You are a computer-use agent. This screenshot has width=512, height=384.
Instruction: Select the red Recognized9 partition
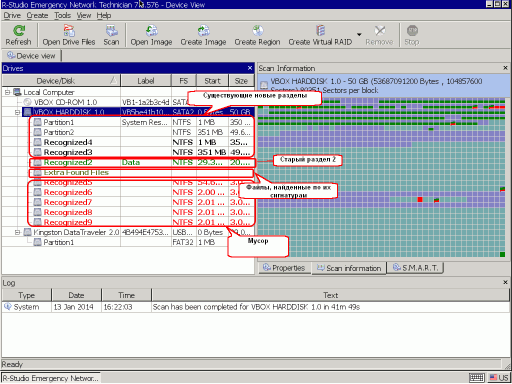point(68,222)
